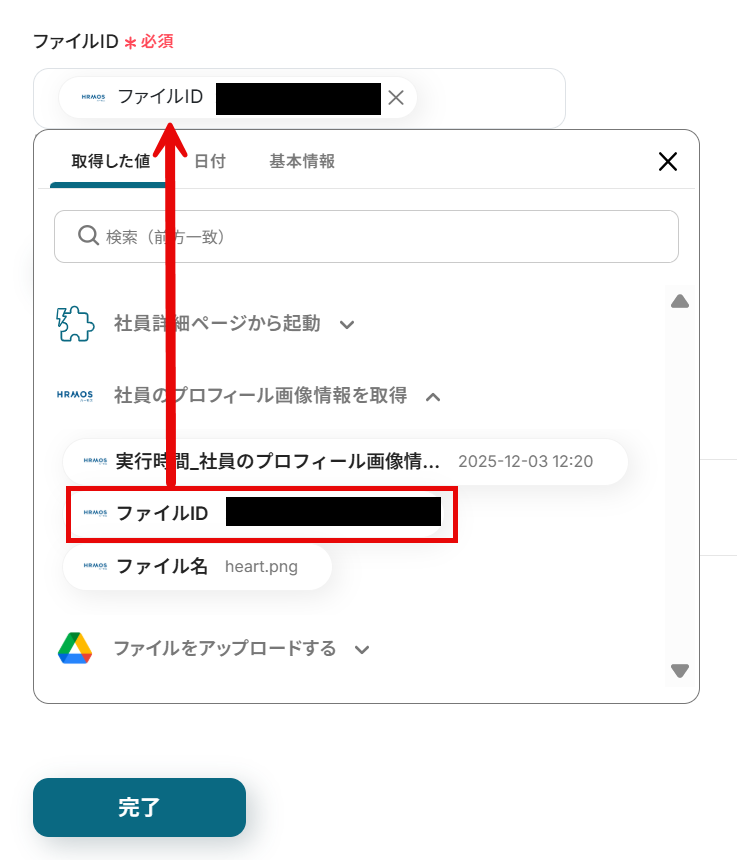Click the Google Drive icon
Image resolution: width=737 pixels, height=860 pixels.
75,648
